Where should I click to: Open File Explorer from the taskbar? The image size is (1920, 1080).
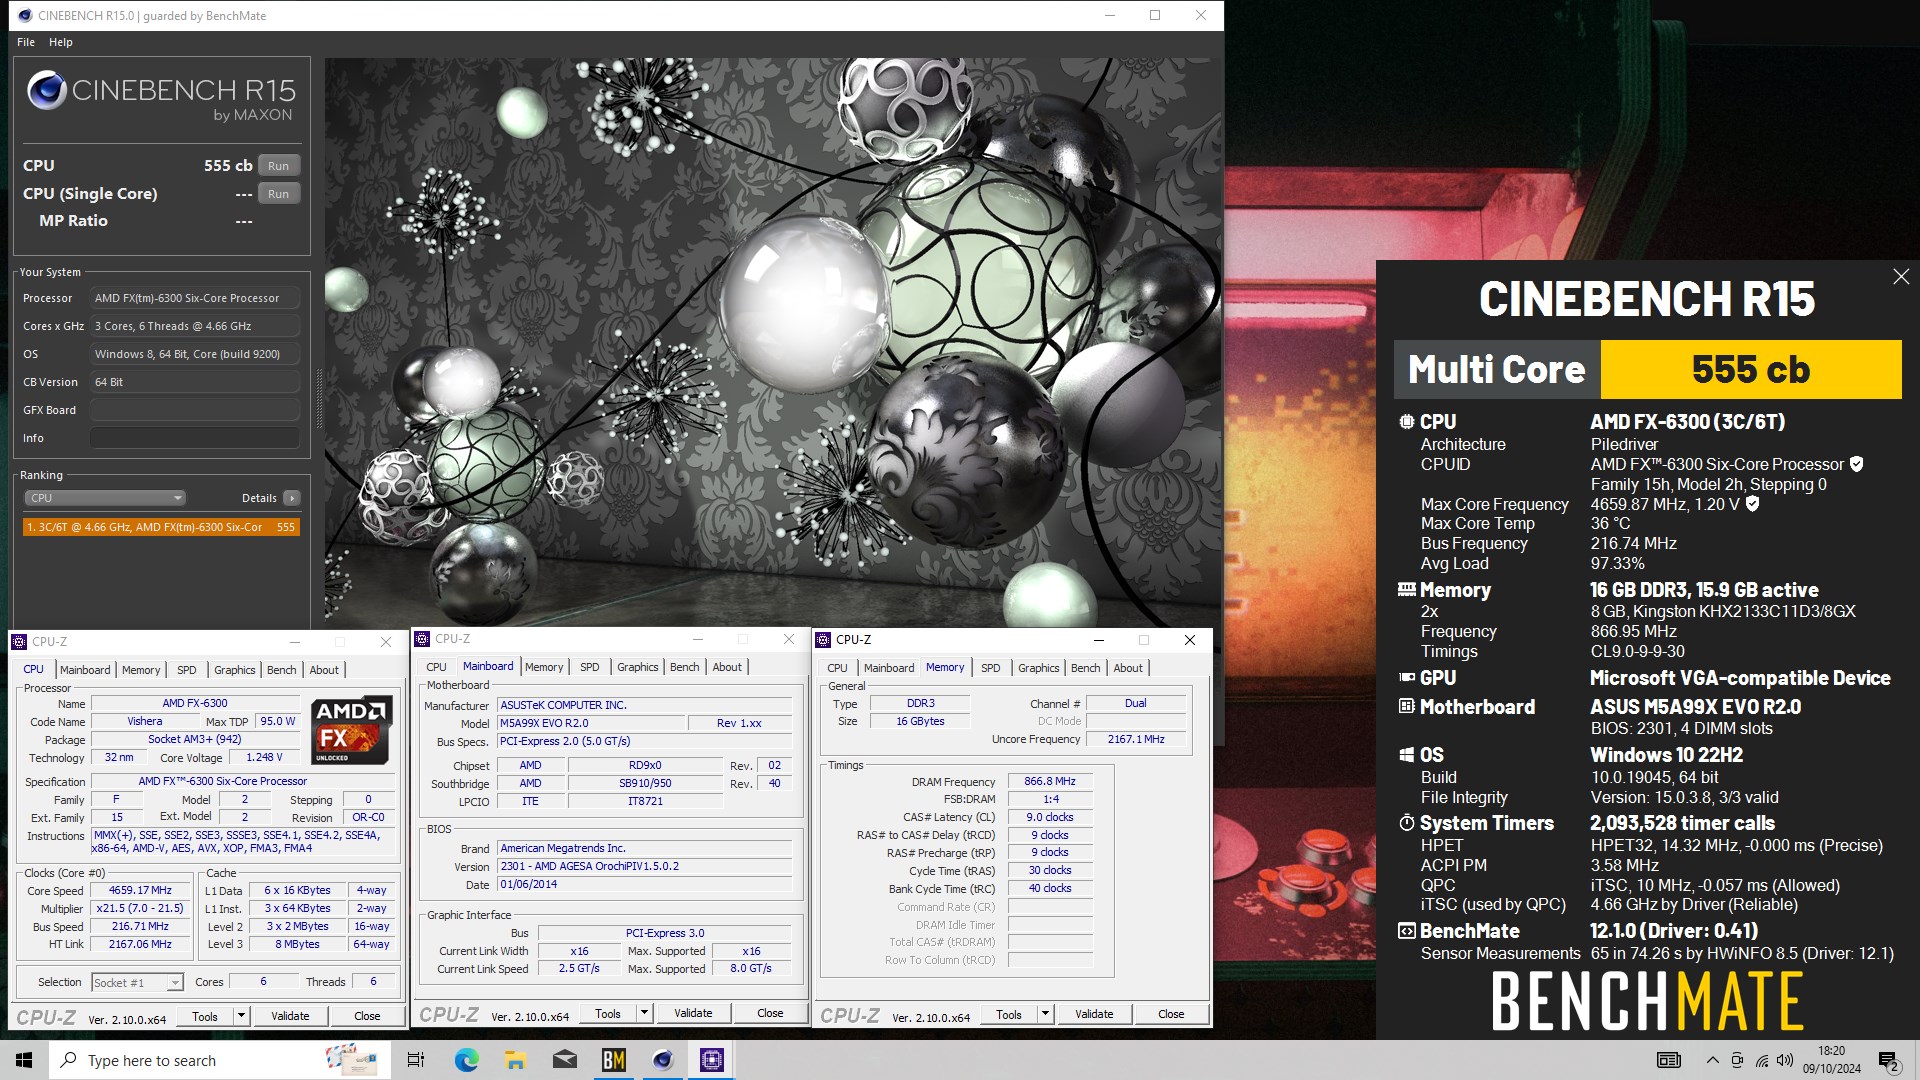(515, 1060)
